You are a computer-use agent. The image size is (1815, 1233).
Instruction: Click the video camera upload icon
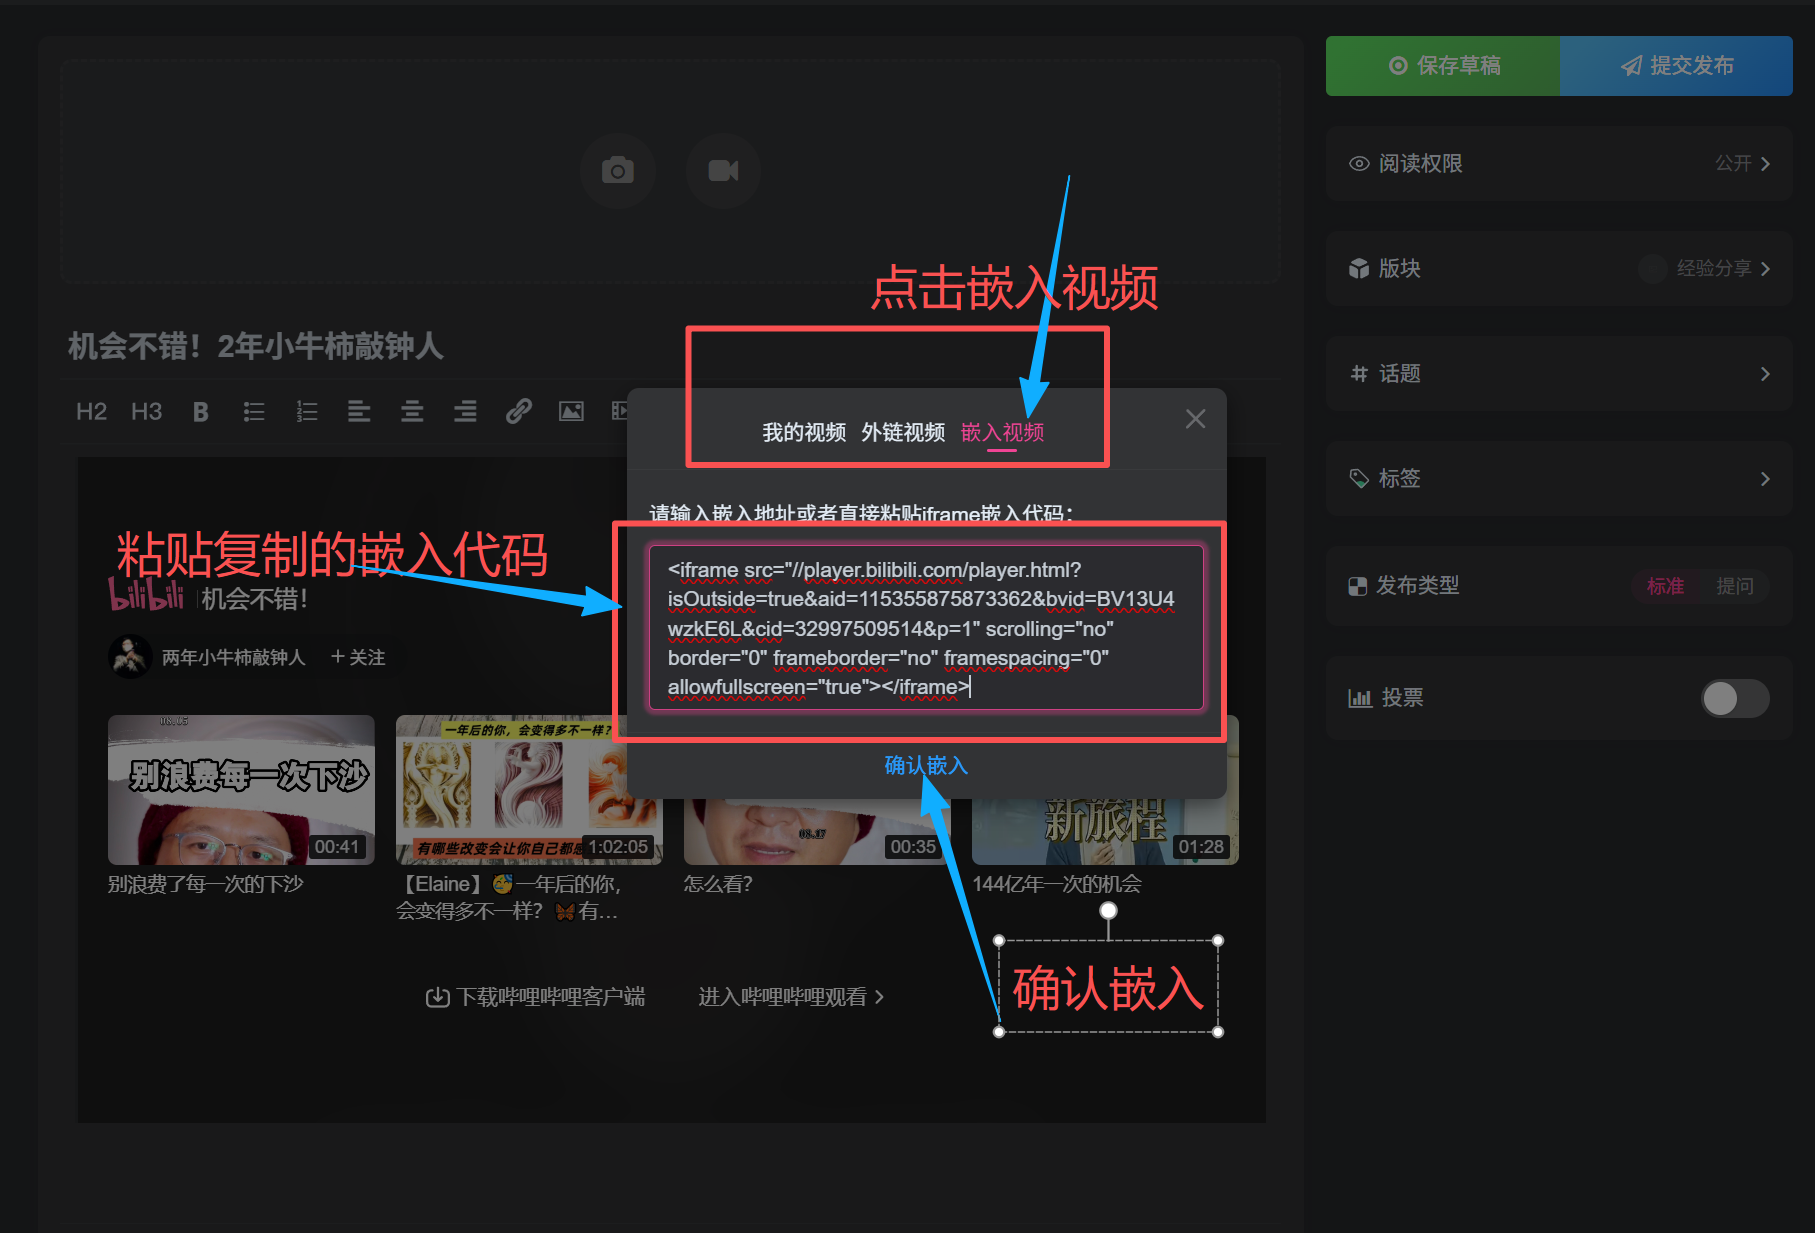pos(723,171)
